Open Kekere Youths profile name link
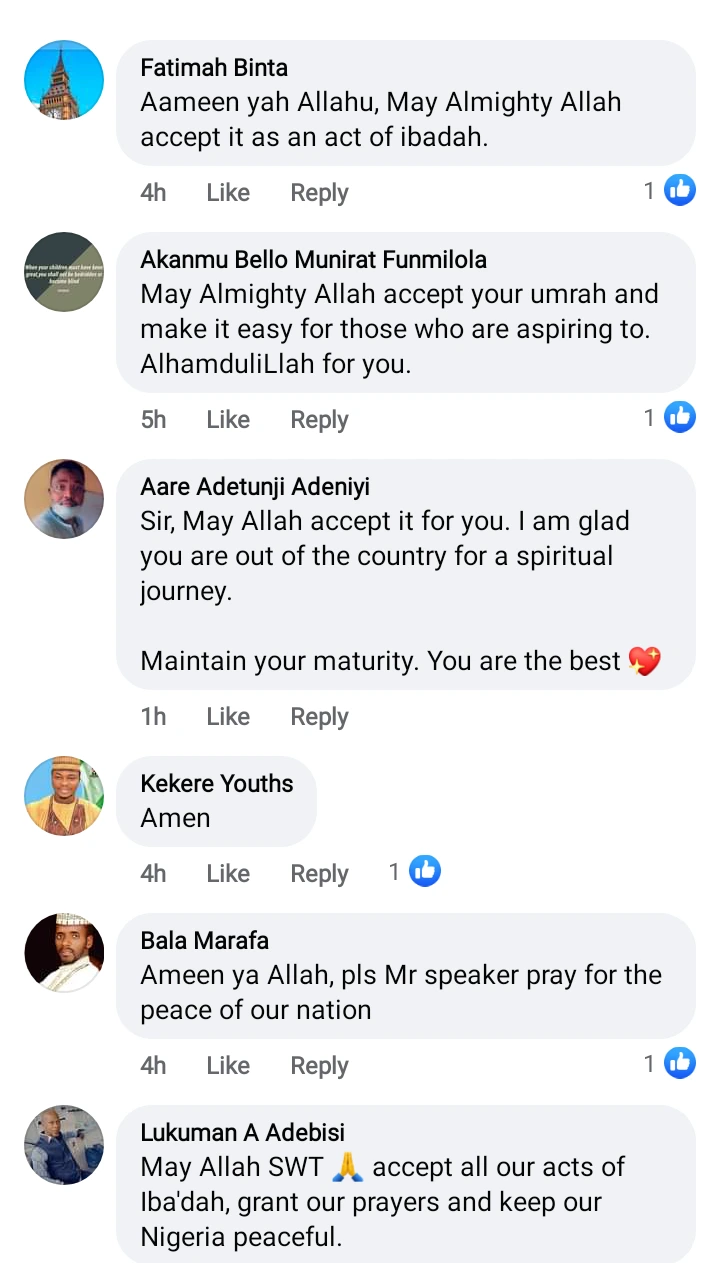This screenshot has width=720, height=1263. pyautogui.click(x=217, y=783)
